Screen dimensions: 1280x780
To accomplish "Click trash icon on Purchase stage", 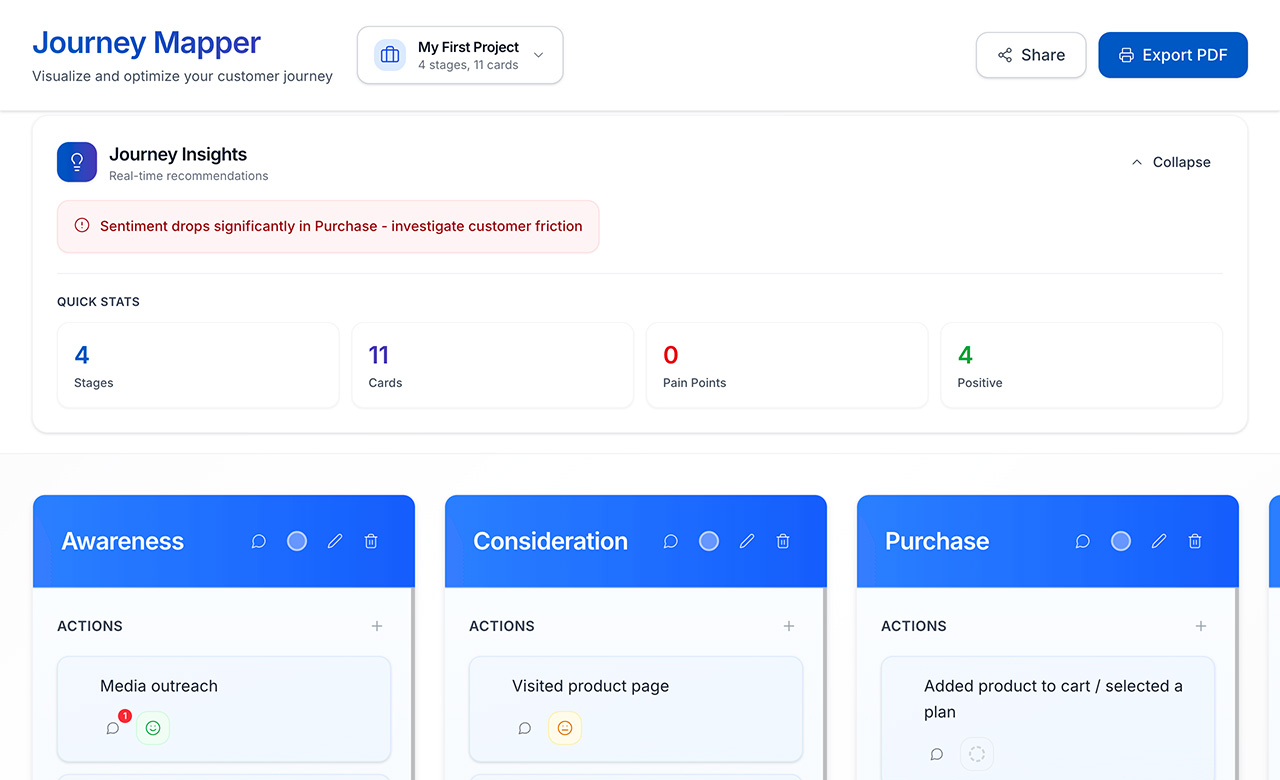I will [x=1195, y=541].
